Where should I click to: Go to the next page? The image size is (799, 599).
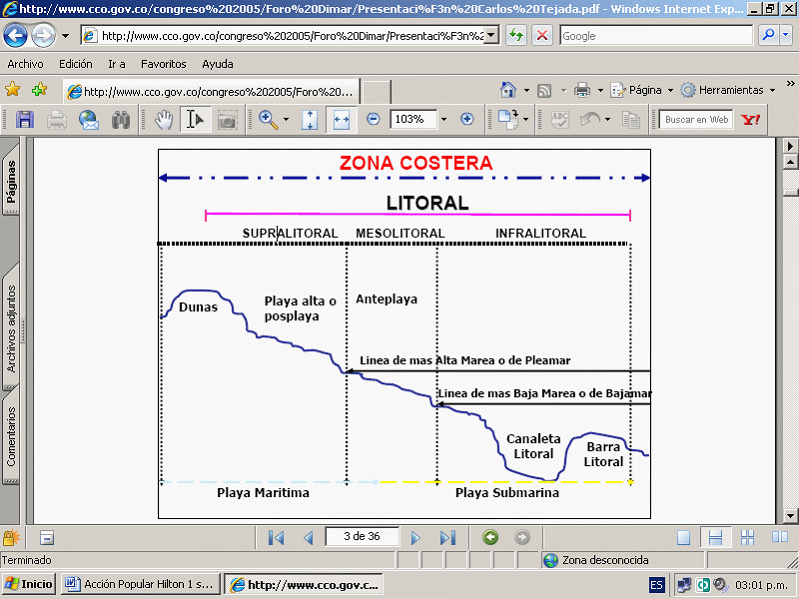[x=416, y=537]
